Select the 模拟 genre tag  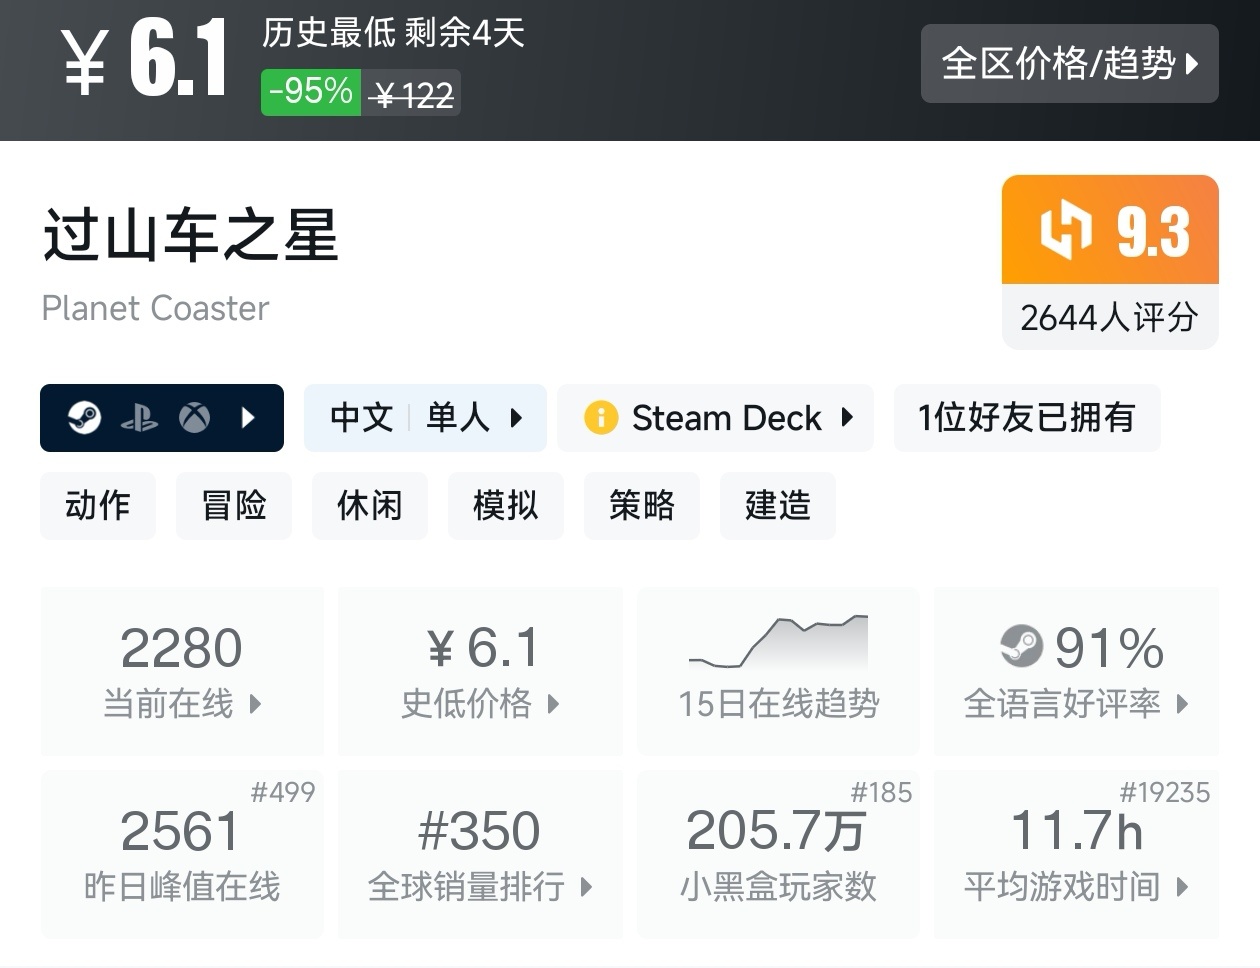click(506, 505)
